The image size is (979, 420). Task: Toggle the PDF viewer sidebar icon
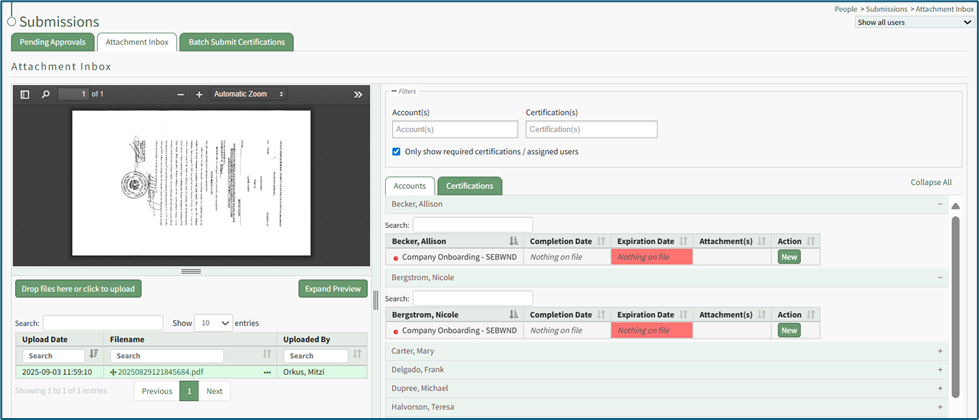tap(25, 94)
